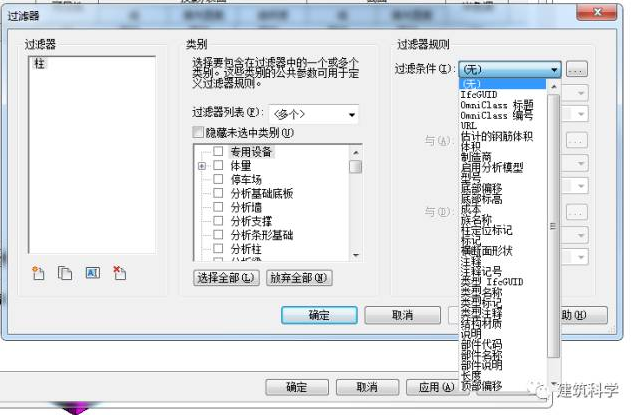This screenshot has height=415, width=636.
Task: Expand the 体量 tree node
Action: click(x=202, y=165)
